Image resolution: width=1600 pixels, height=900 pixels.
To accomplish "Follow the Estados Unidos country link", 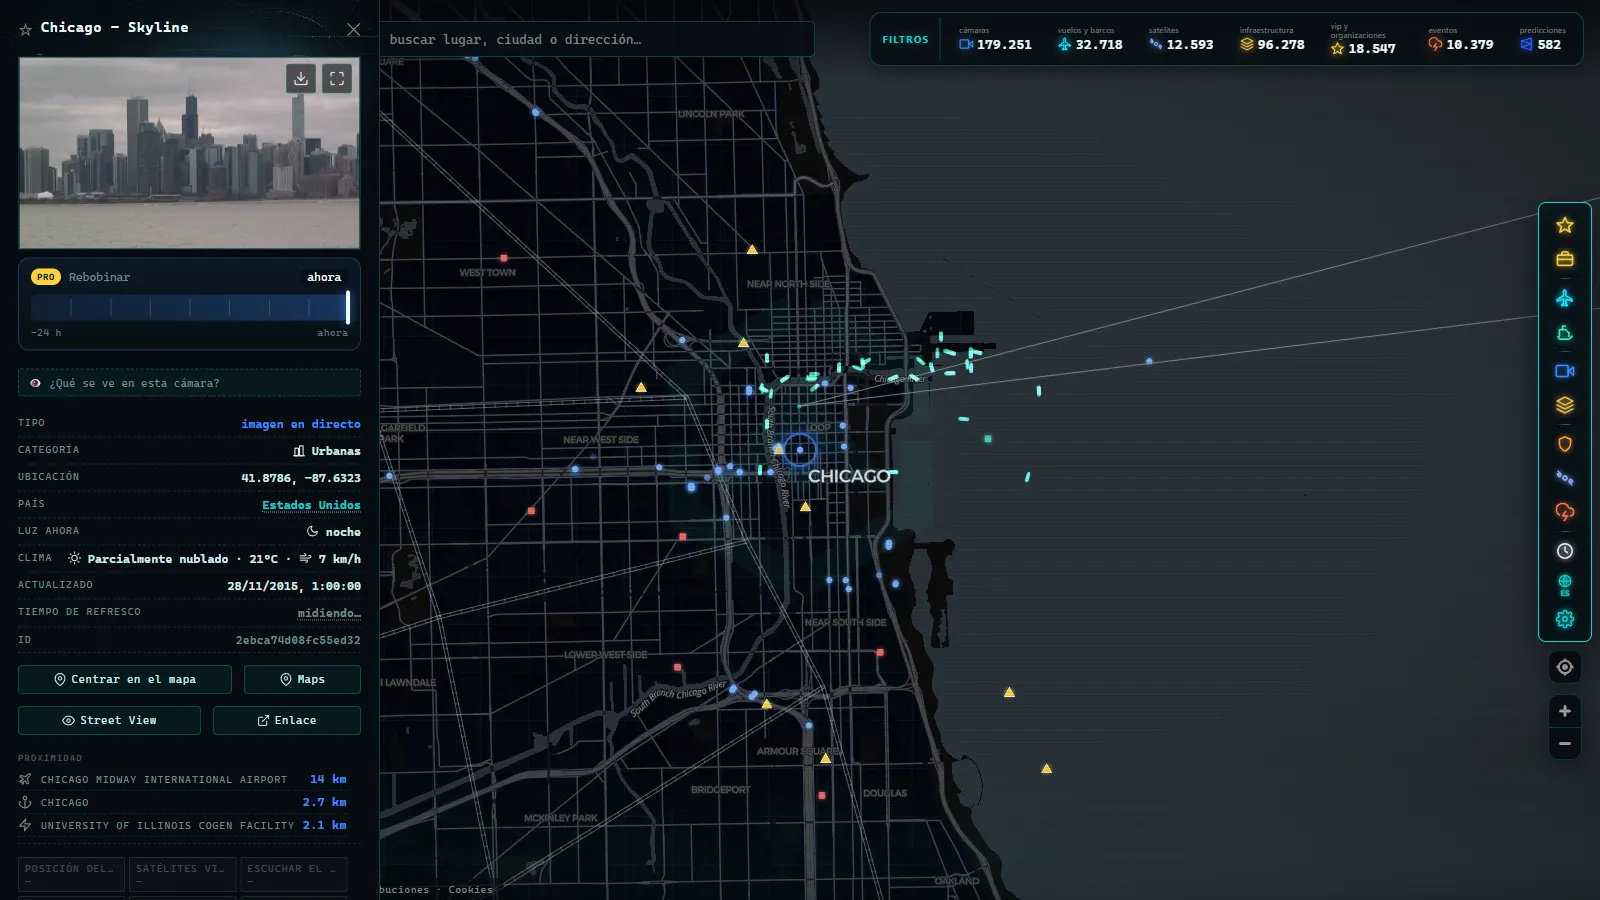I will coord(311,505).
